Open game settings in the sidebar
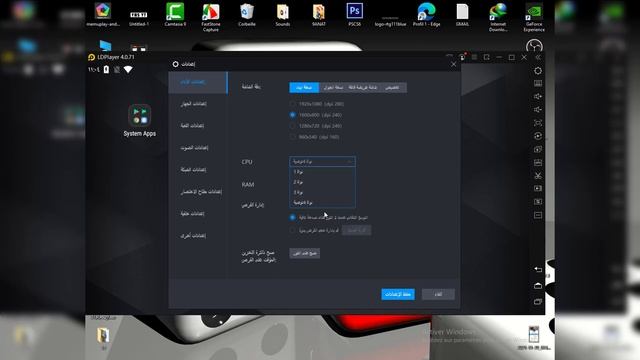Viewport: 640px width, 360px height. pyautogui.click(x=192, y=126)
